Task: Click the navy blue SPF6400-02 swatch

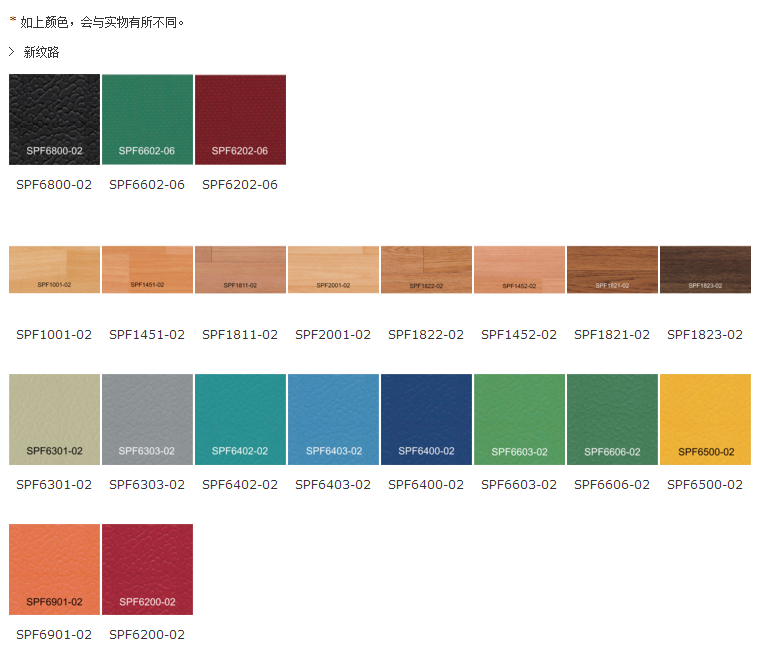Action: tap(426, 419)
